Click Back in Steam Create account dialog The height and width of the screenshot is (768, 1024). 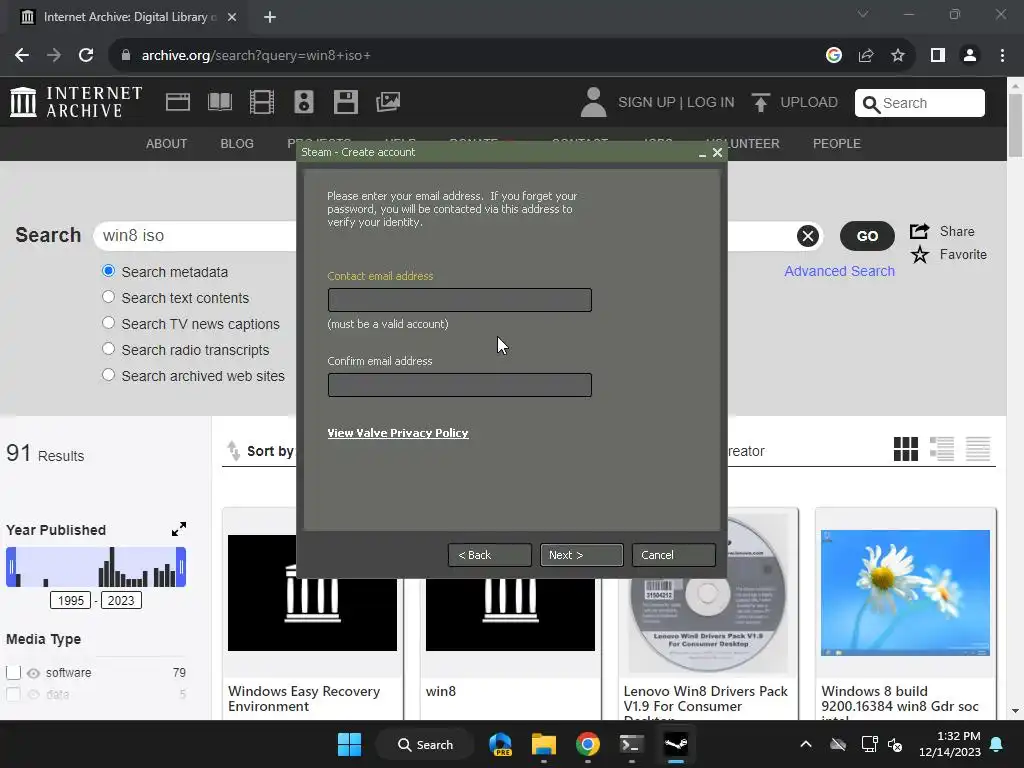click(490, 555)
